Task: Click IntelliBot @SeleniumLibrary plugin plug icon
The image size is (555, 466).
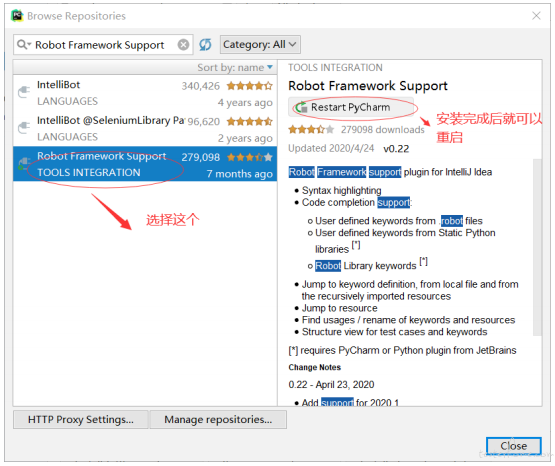Action: [24, 128]
